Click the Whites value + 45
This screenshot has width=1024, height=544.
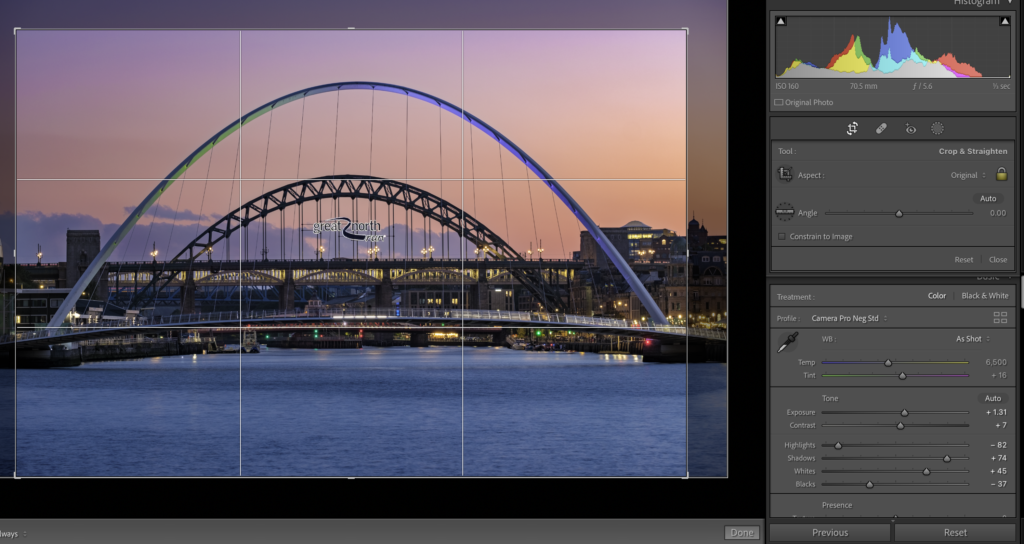pos(998,471)
